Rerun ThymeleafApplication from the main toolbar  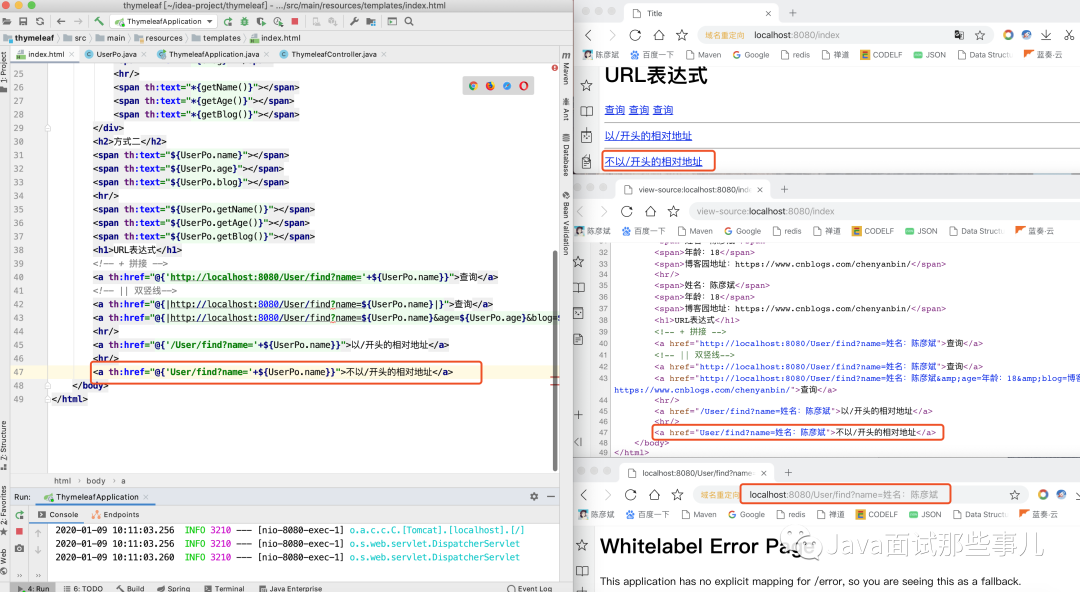coord(228,21)
